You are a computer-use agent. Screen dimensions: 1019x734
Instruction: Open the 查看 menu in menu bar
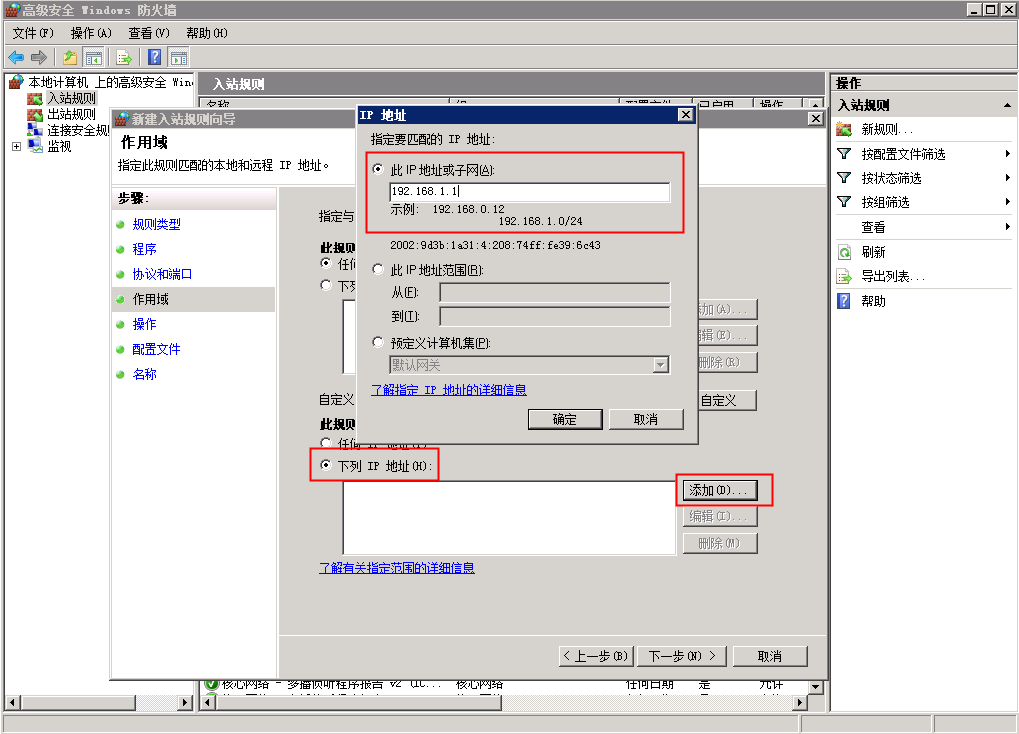click(x=148, y=33)
